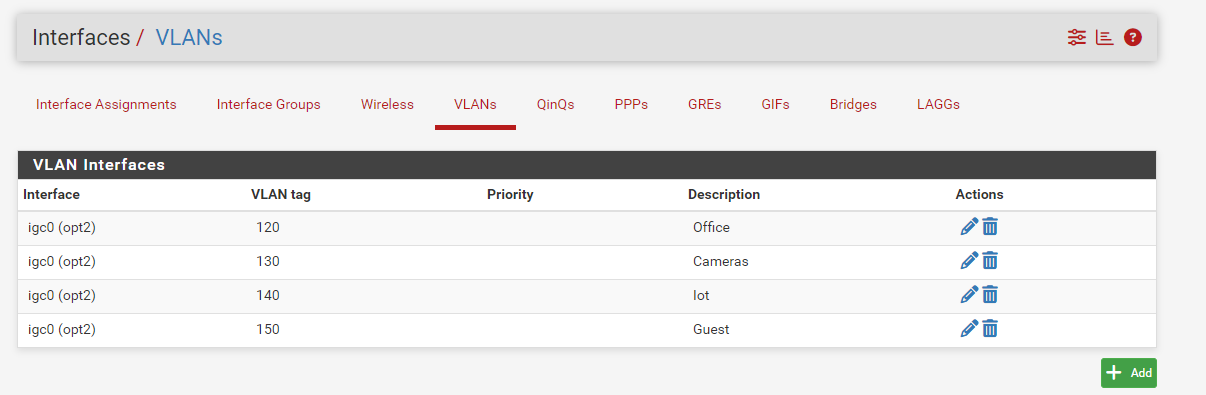Click the green Add button

1129,373
